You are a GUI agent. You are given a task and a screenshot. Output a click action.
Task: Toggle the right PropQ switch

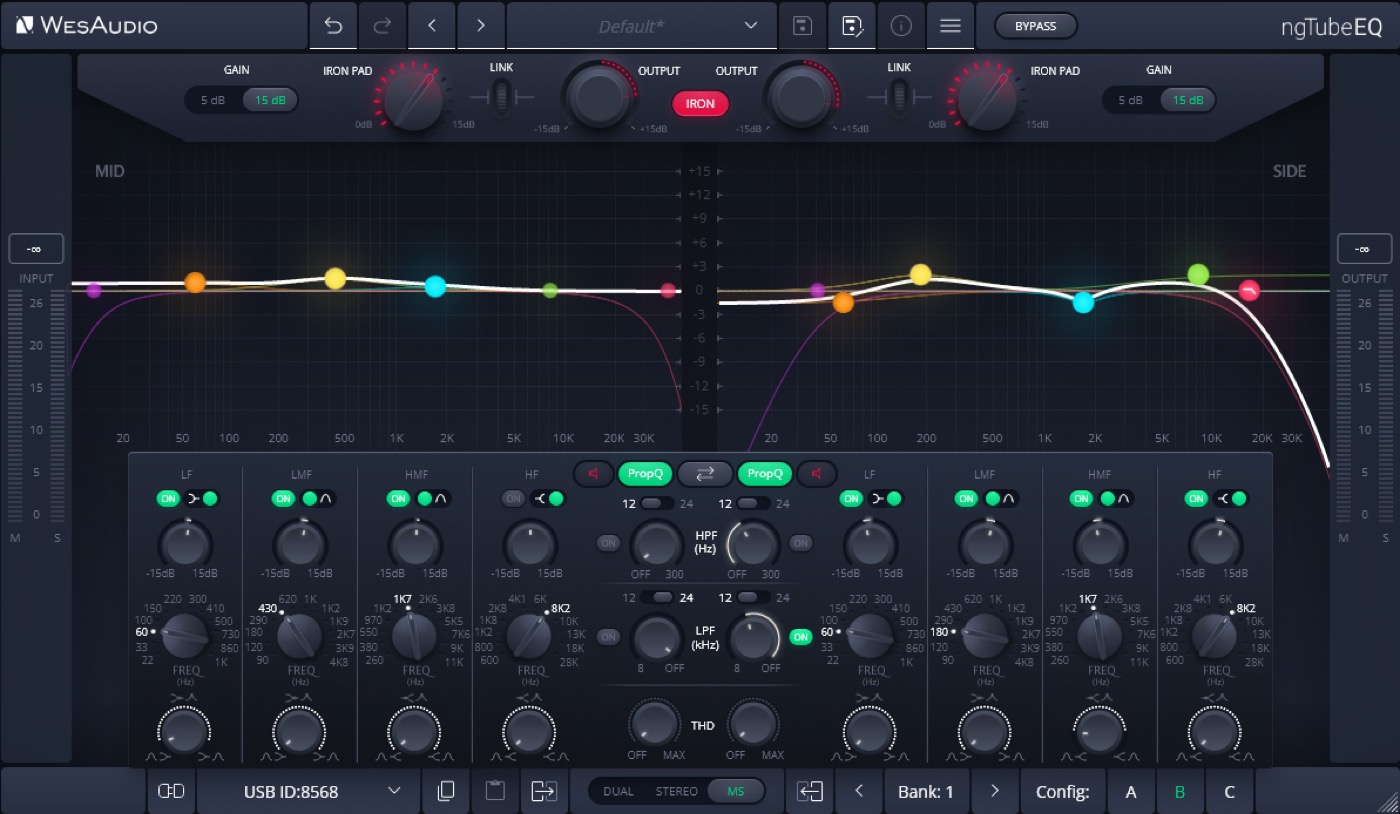pos(765,473)
